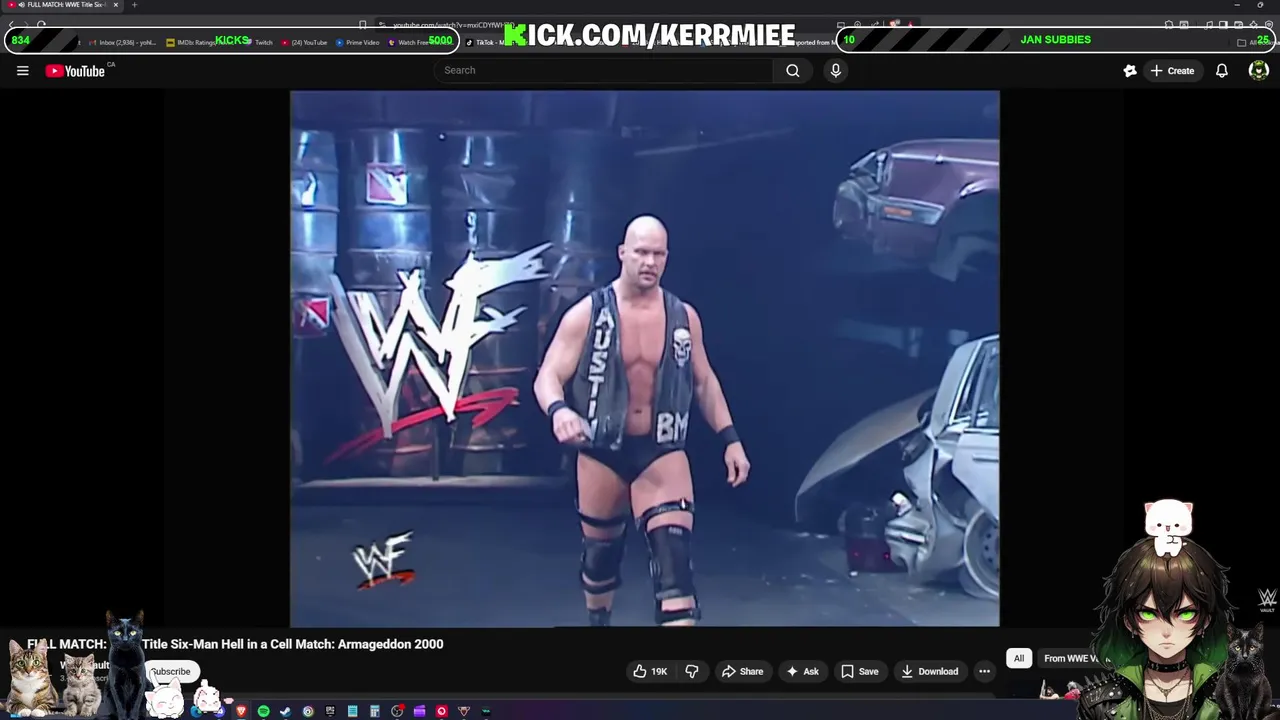Open the Twitch bookmark
Viewport: 1280px width, 720px height.
point(260,42)
